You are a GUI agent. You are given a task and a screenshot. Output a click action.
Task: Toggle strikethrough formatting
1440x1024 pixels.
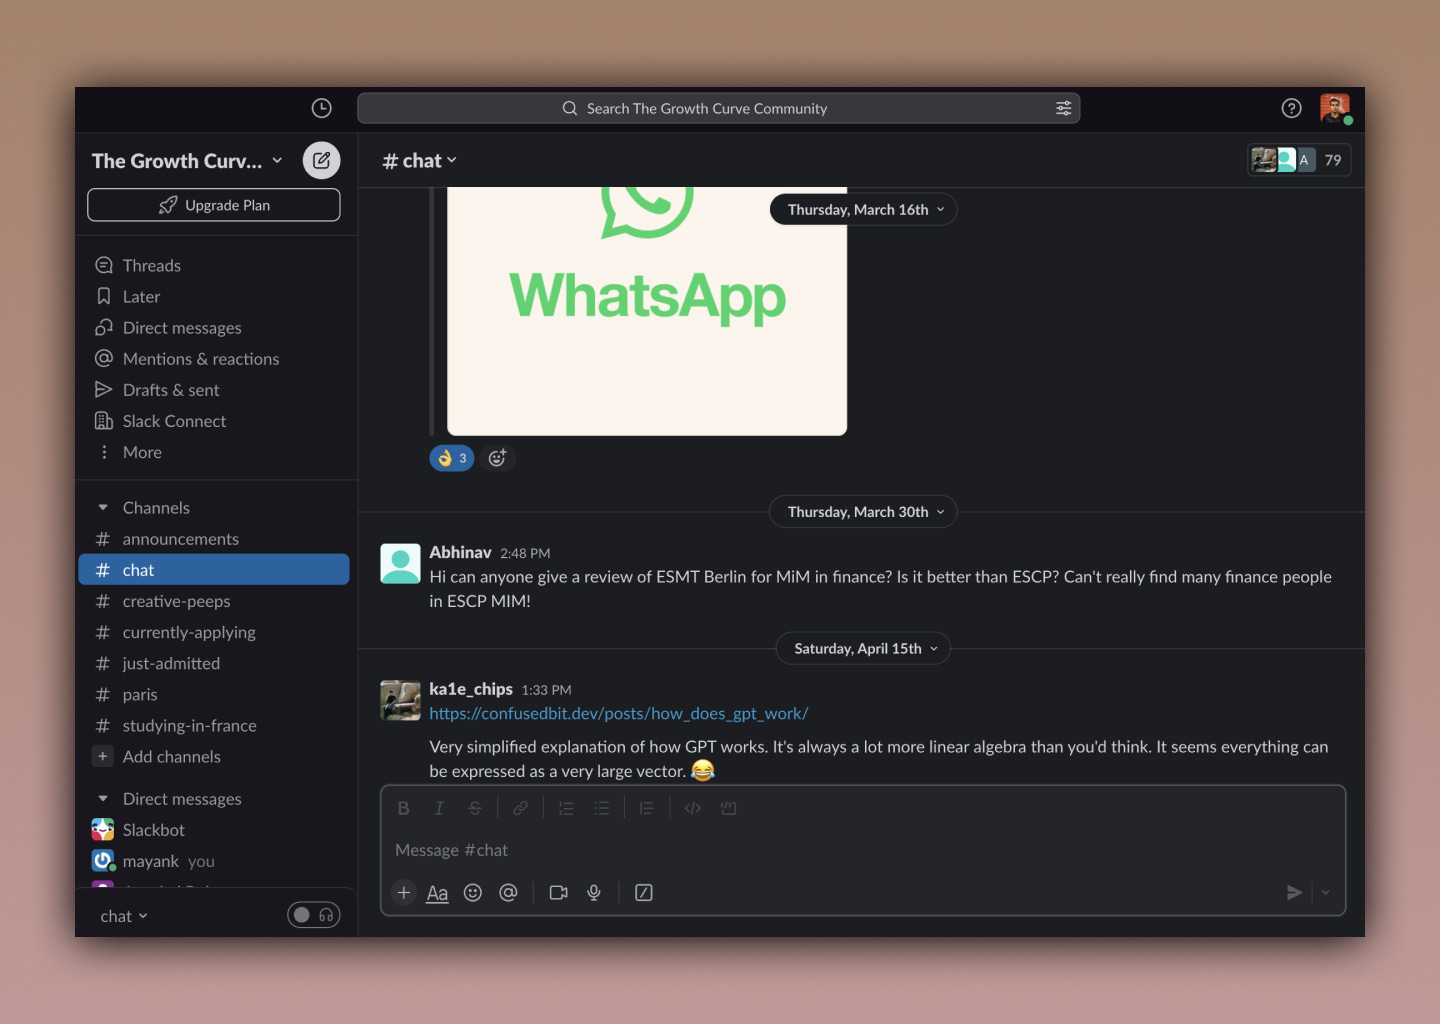tap(475, 808)
